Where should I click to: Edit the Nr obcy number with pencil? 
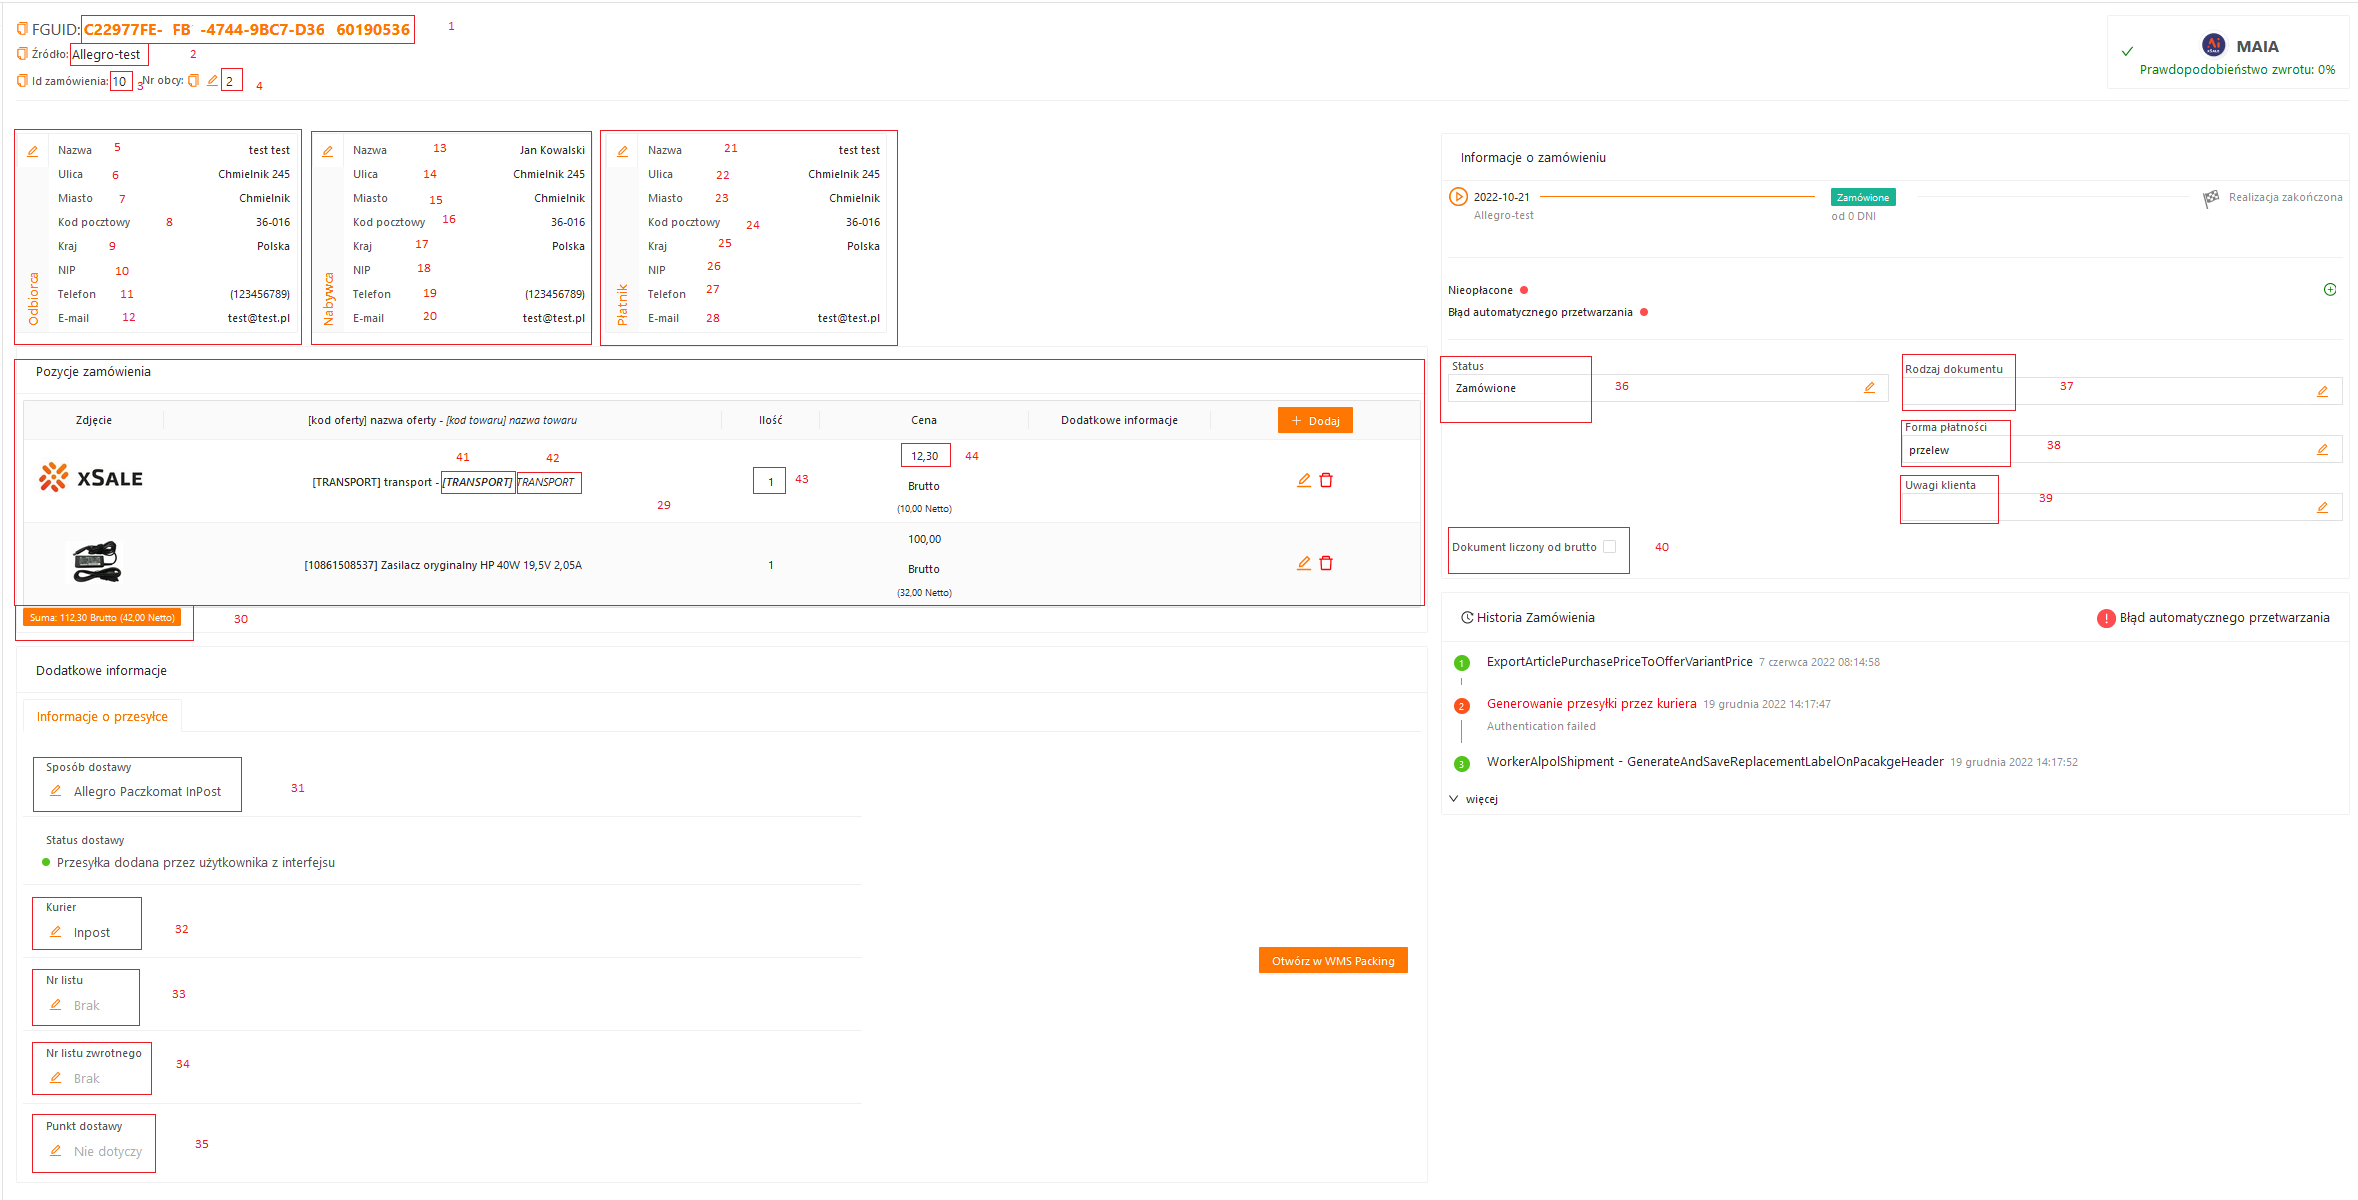click(x=212, y=80)
